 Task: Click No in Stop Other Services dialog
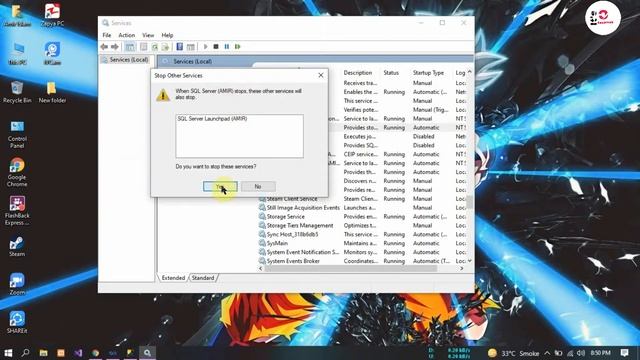coord(258,187)
